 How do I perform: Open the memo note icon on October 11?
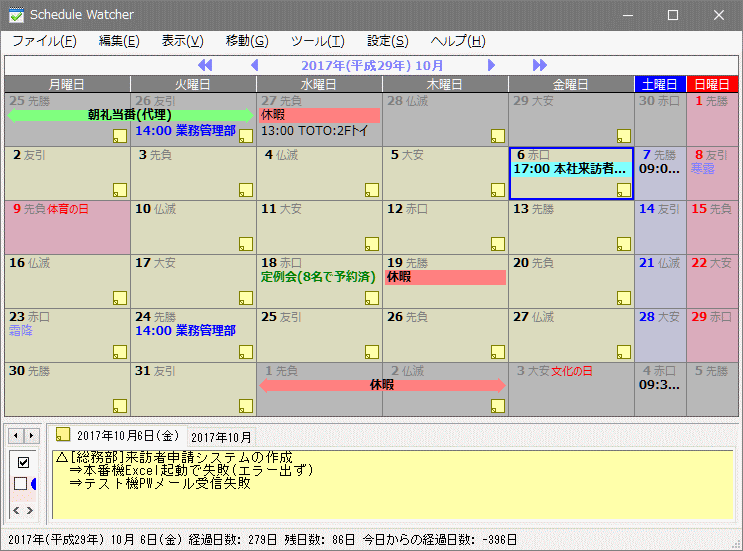pyautogui.click(x=372, y=244)
